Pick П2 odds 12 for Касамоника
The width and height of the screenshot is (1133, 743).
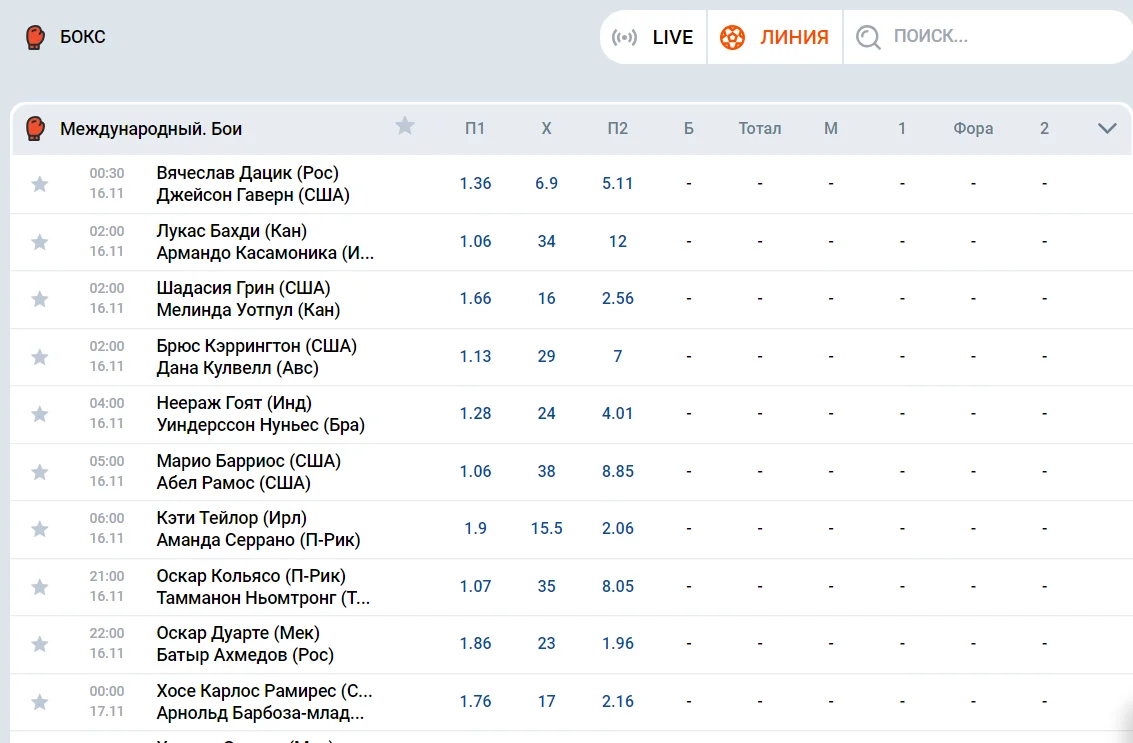point(618,241)
